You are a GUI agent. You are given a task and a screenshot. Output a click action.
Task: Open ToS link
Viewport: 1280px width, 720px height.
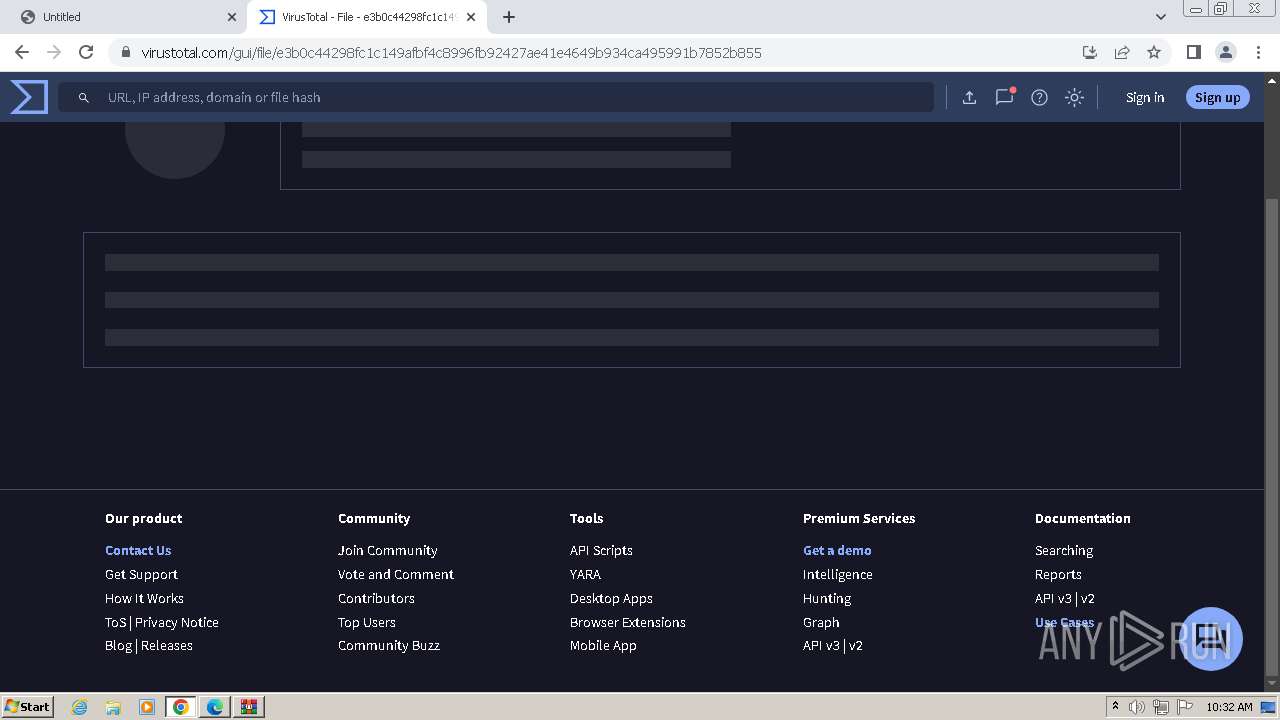pos(116,622)
